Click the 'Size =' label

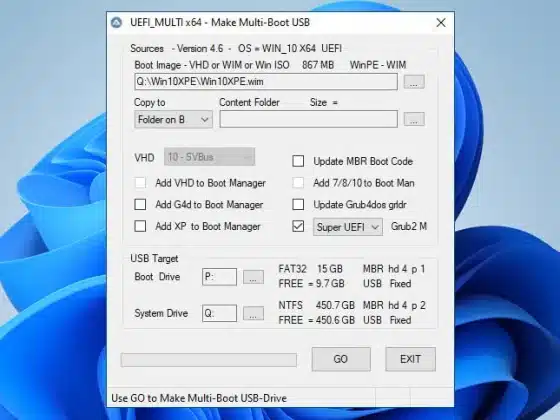pyautogui.click(x=324, y=102)
